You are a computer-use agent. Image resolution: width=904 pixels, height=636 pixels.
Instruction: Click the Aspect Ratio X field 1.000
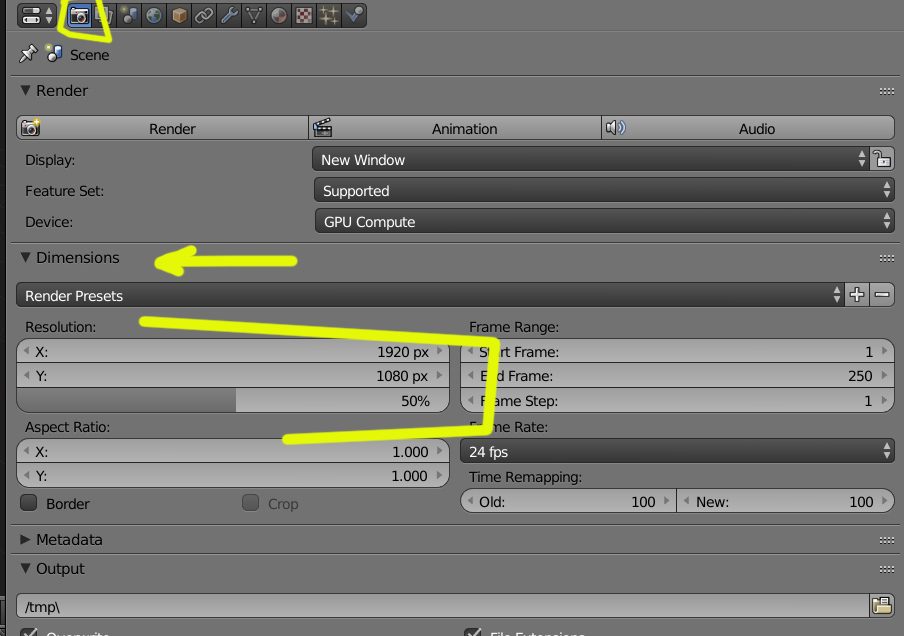(x=233, y=451)
